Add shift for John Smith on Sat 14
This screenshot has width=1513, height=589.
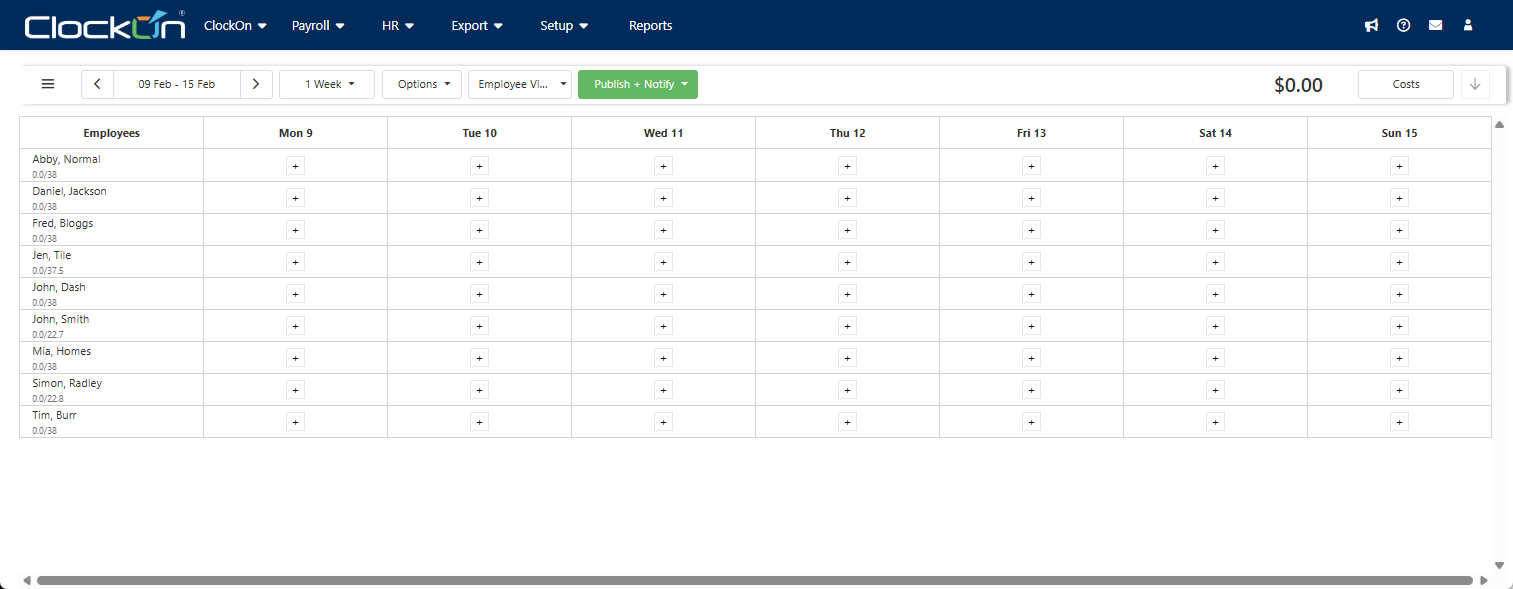click(x=1215, y=326)
